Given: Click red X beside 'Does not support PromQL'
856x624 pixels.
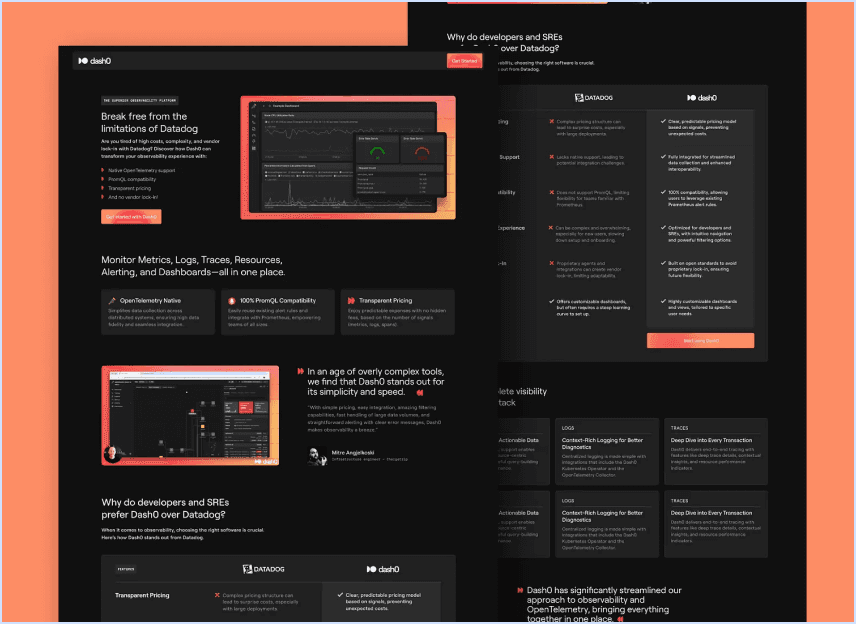Looking at the screenshot, I should (551, 192).
